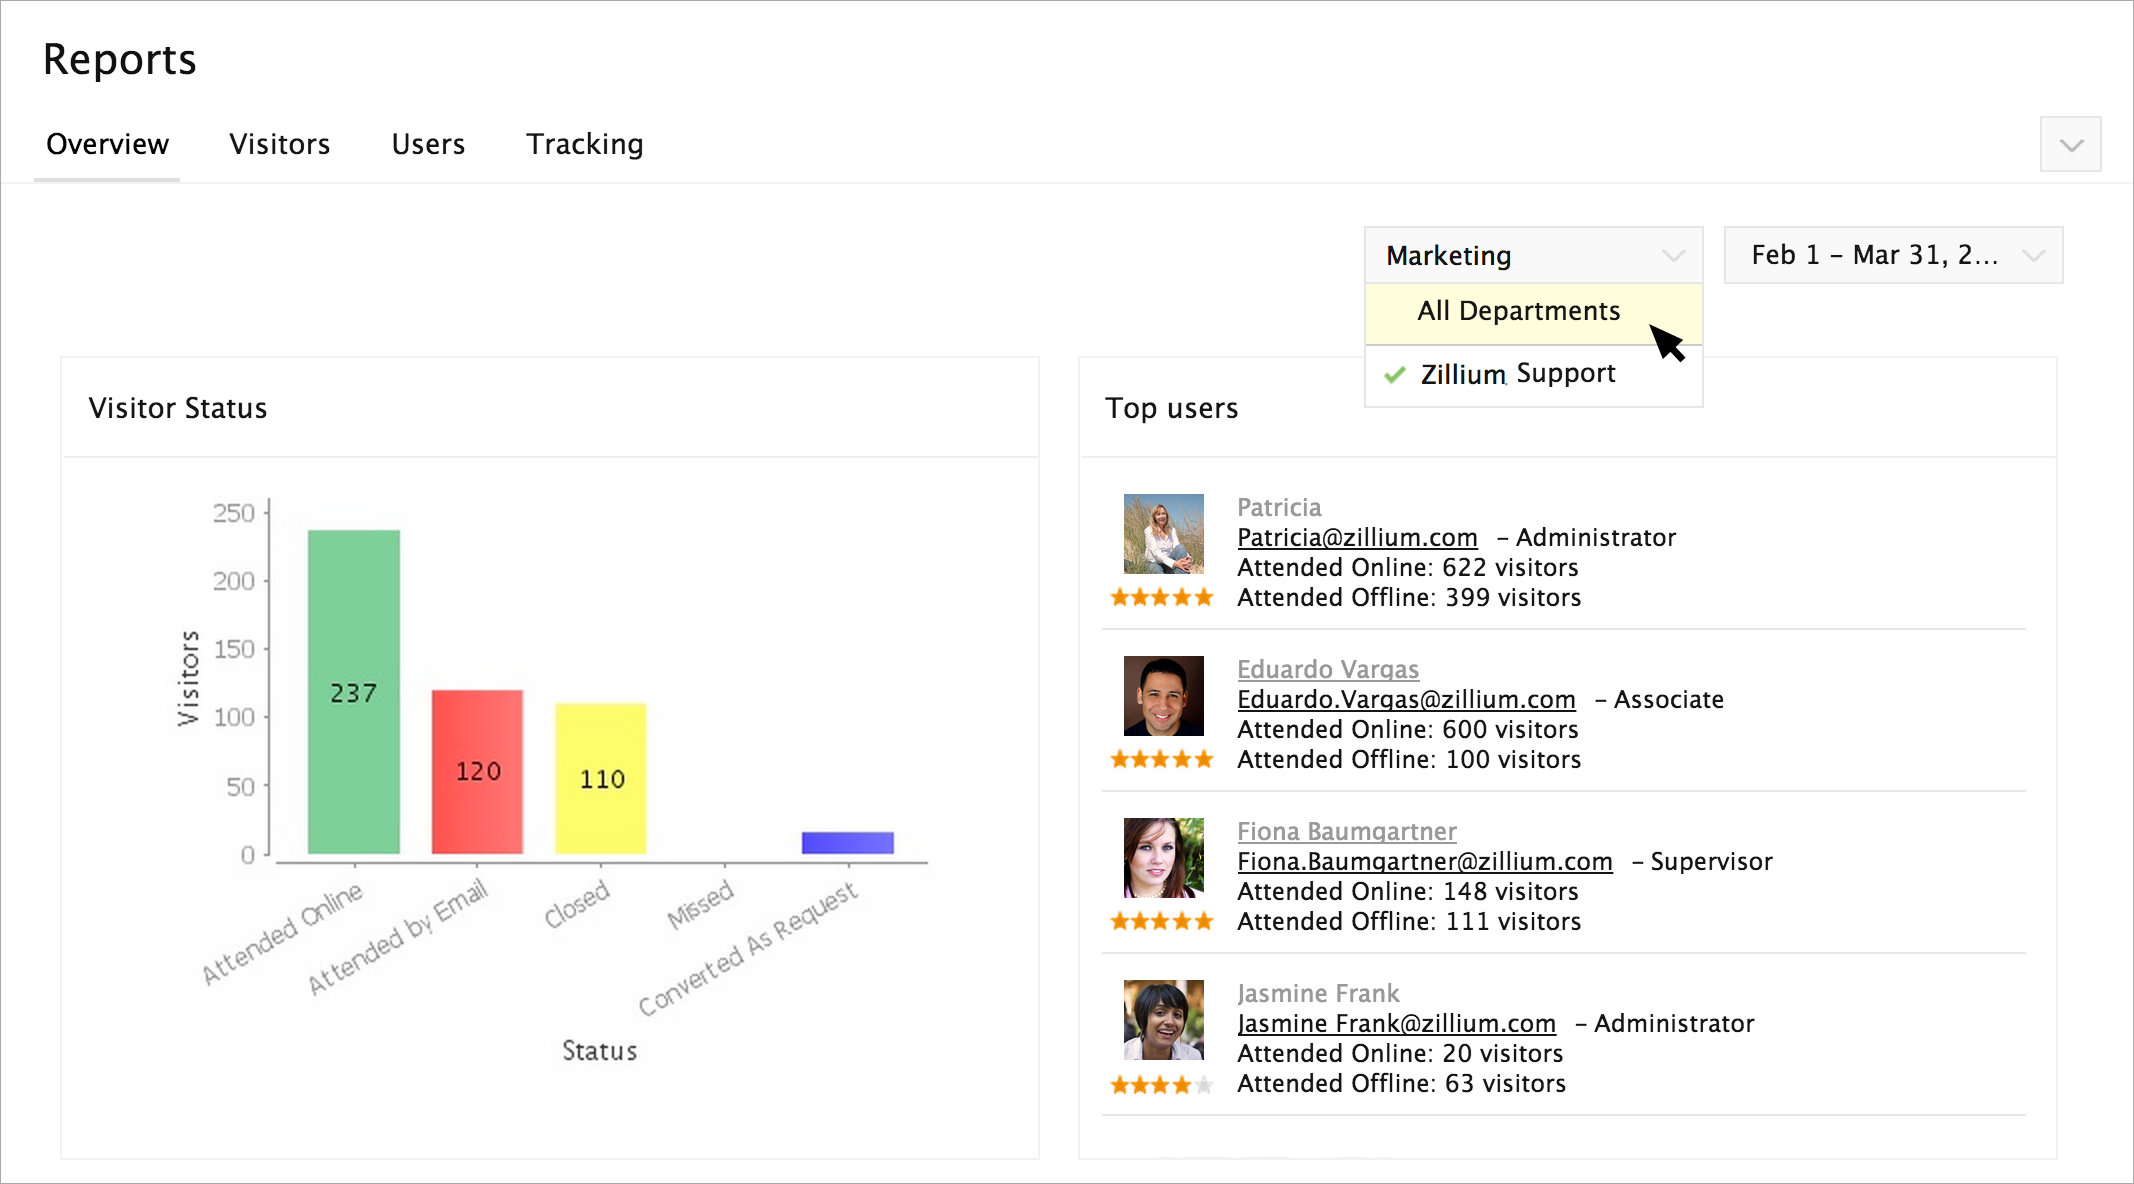Switch to the Users tab
The image size is (2134, 1184).
point(428,145)
